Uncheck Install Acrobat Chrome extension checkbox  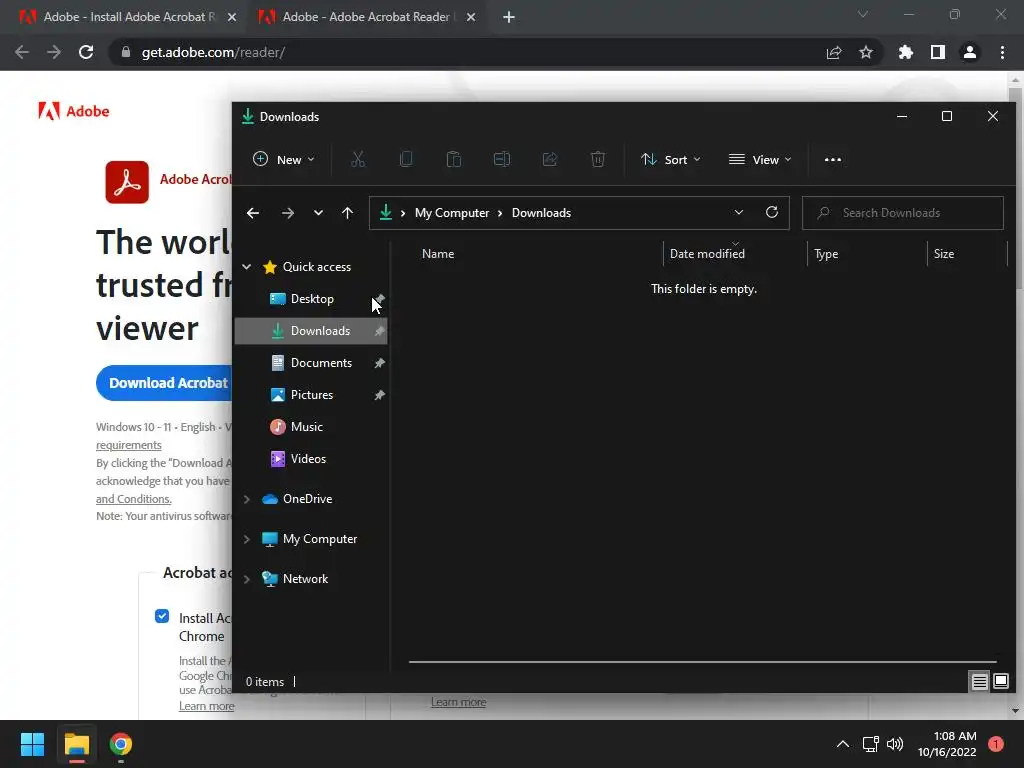point(162,616)
